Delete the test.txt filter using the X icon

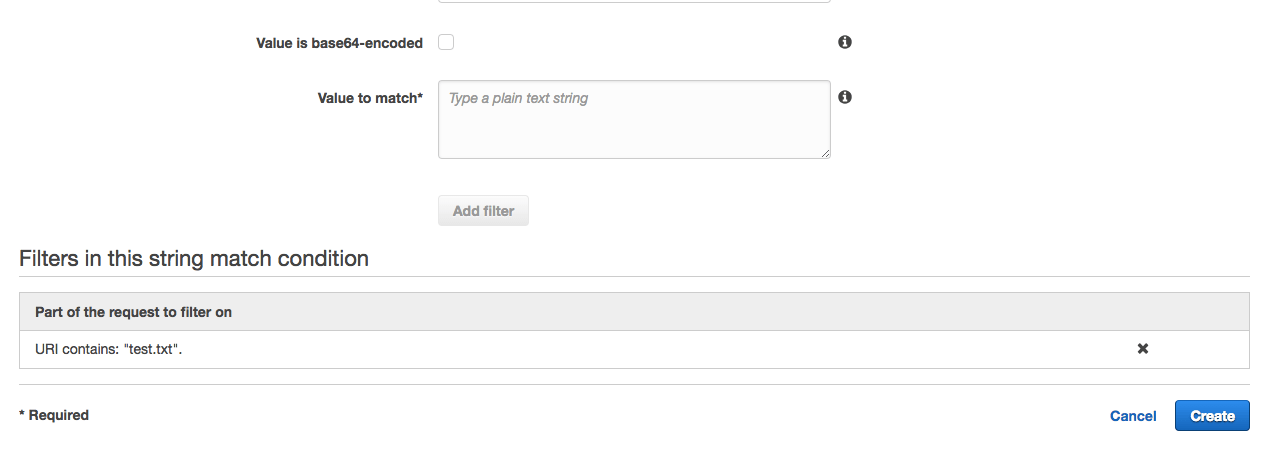(1143, 349)
